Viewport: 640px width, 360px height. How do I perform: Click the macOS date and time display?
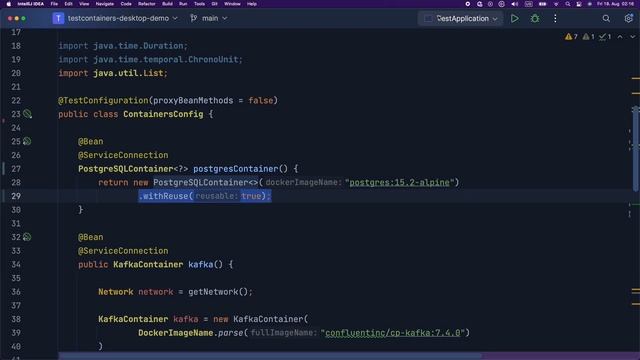coord(616,4)
